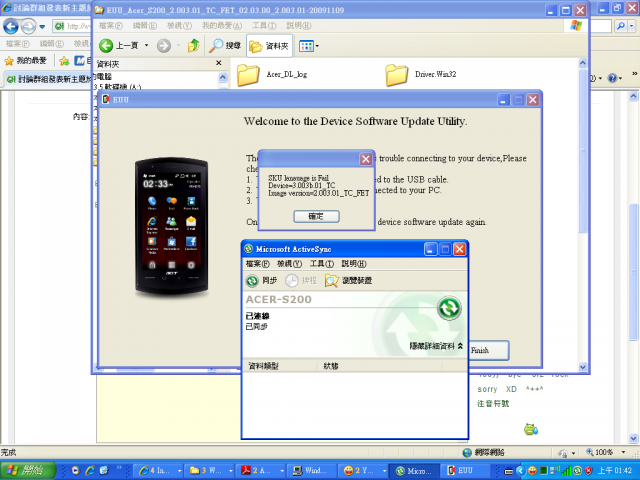Open ActiveSync 說明(H) menu
The height and width of the screenshot is (480, 640).
tap(354, 264)
